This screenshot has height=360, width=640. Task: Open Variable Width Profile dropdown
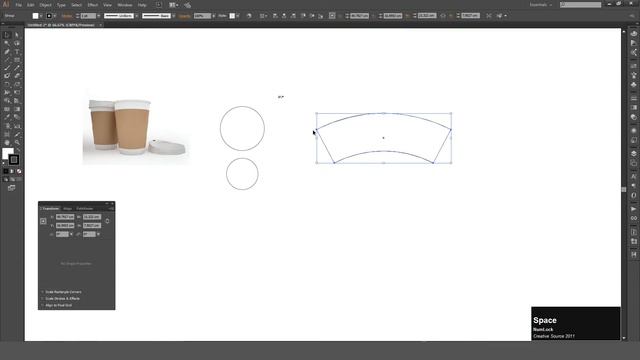[x=136, y=16]
